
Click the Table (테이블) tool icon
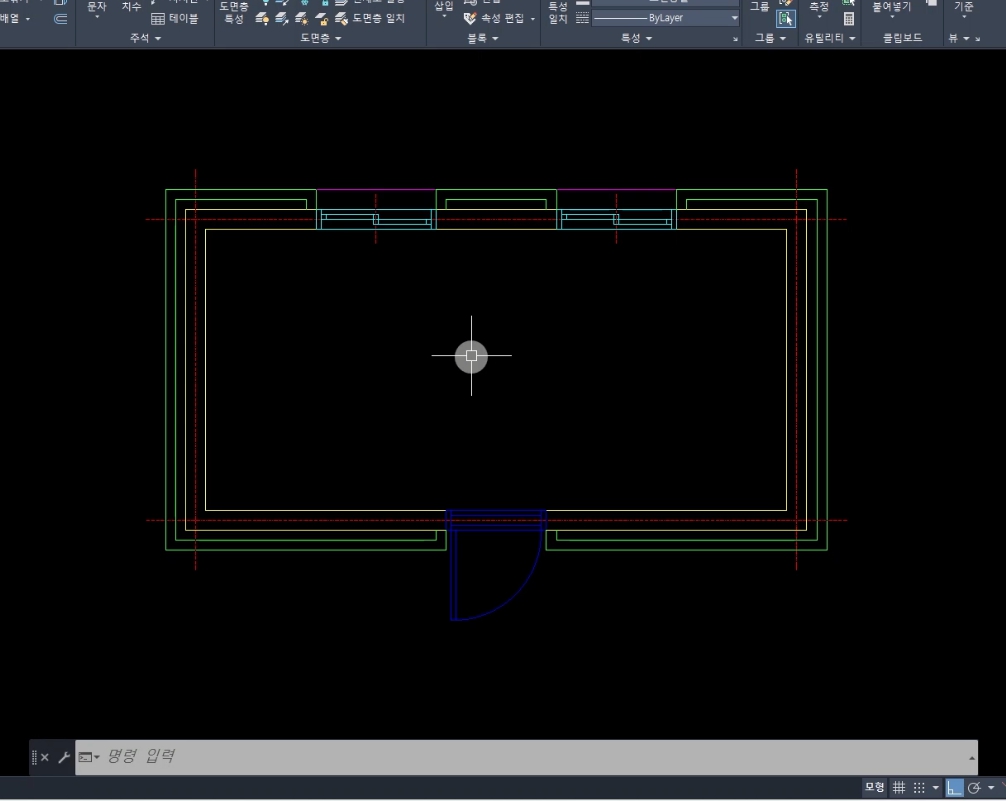tap(160, 19)
